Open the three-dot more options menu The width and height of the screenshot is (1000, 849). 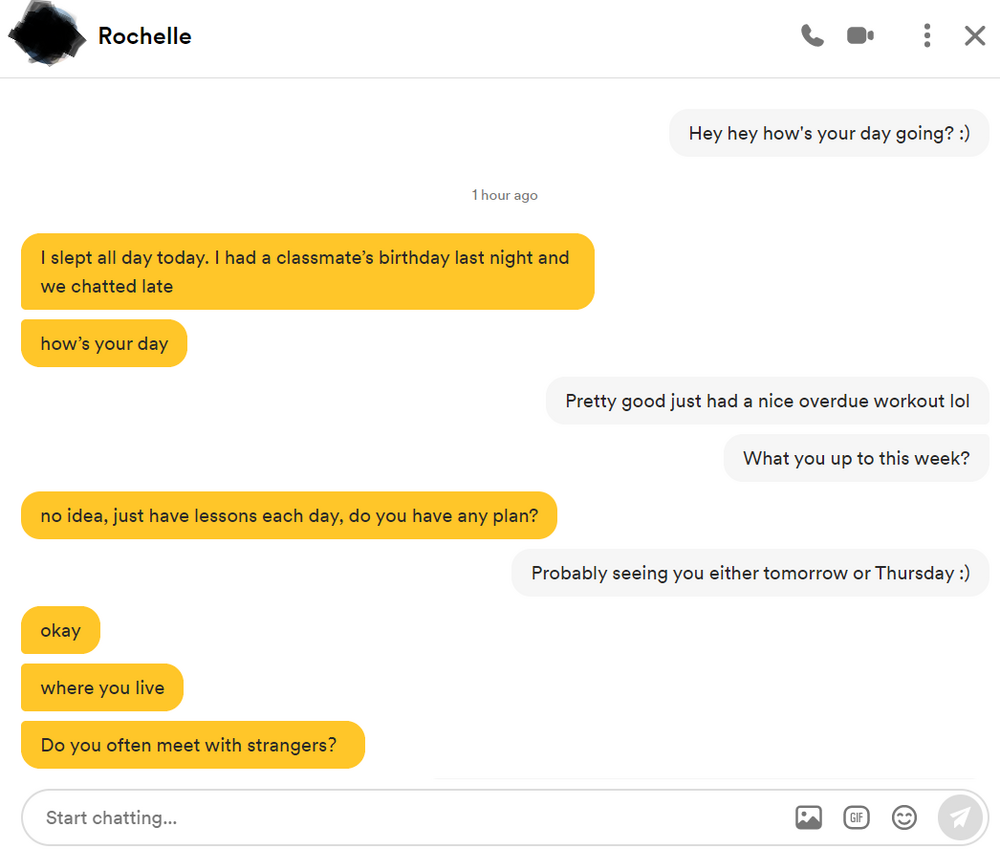927,36
